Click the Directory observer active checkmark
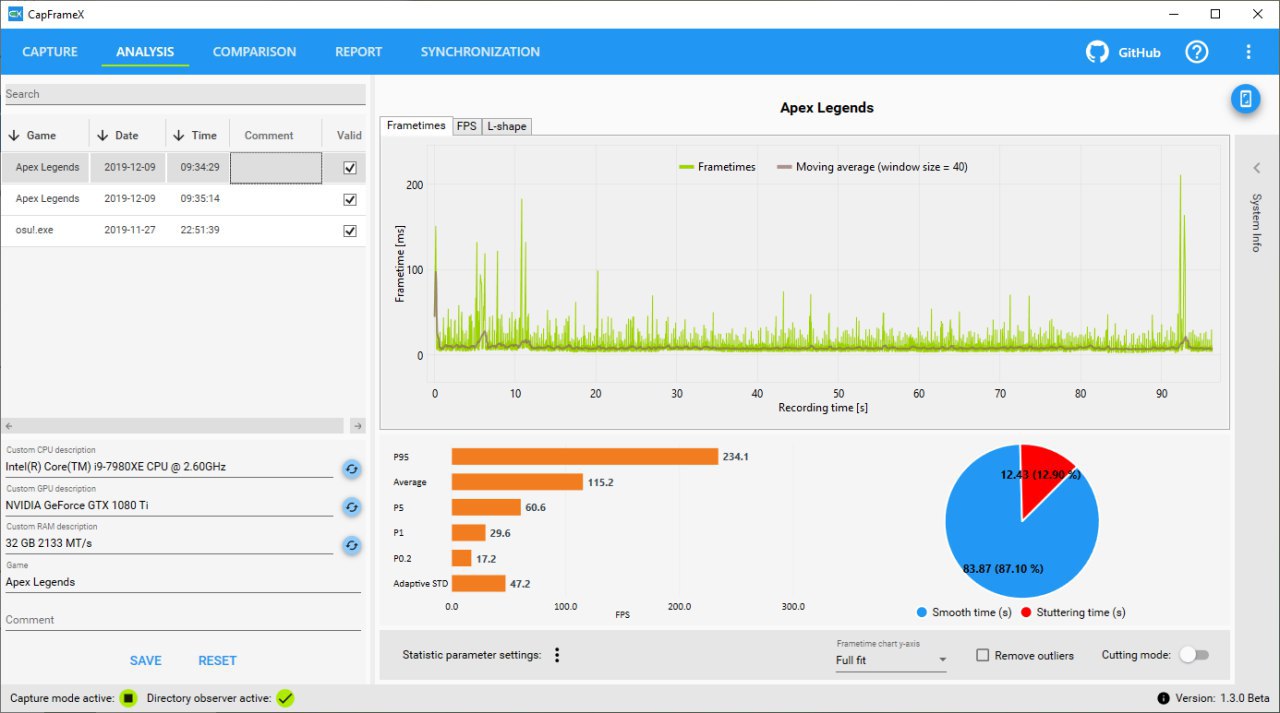Viewport: 1280px width, 713px height. tap(285, 698)
